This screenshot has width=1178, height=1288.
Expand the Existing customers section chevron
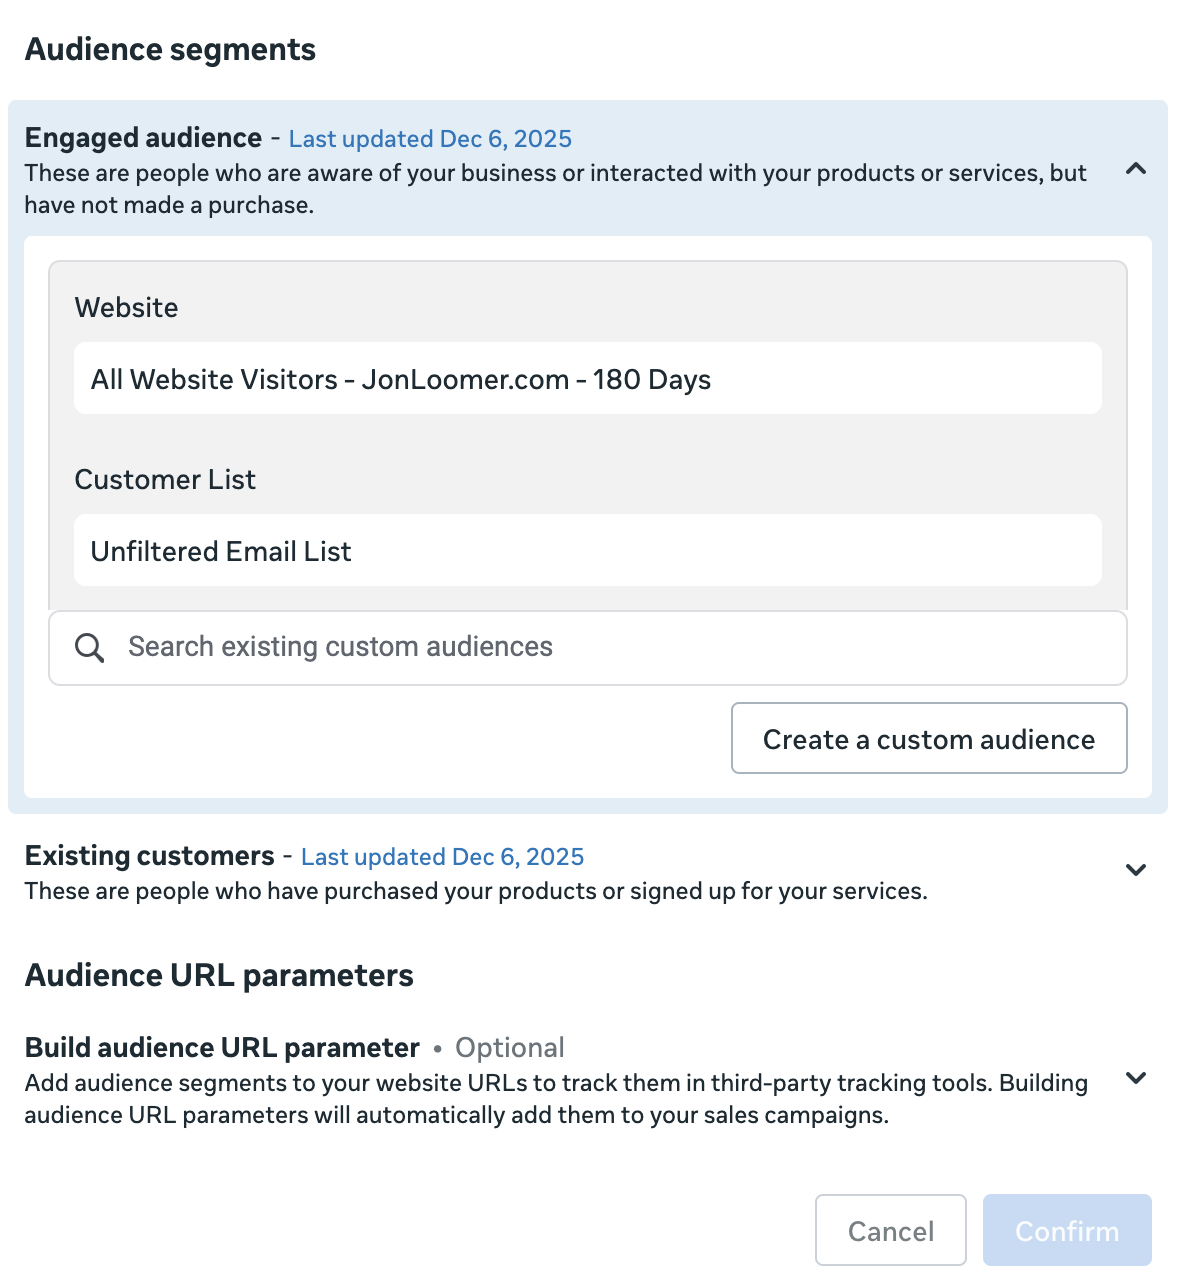pos(1135,870)
